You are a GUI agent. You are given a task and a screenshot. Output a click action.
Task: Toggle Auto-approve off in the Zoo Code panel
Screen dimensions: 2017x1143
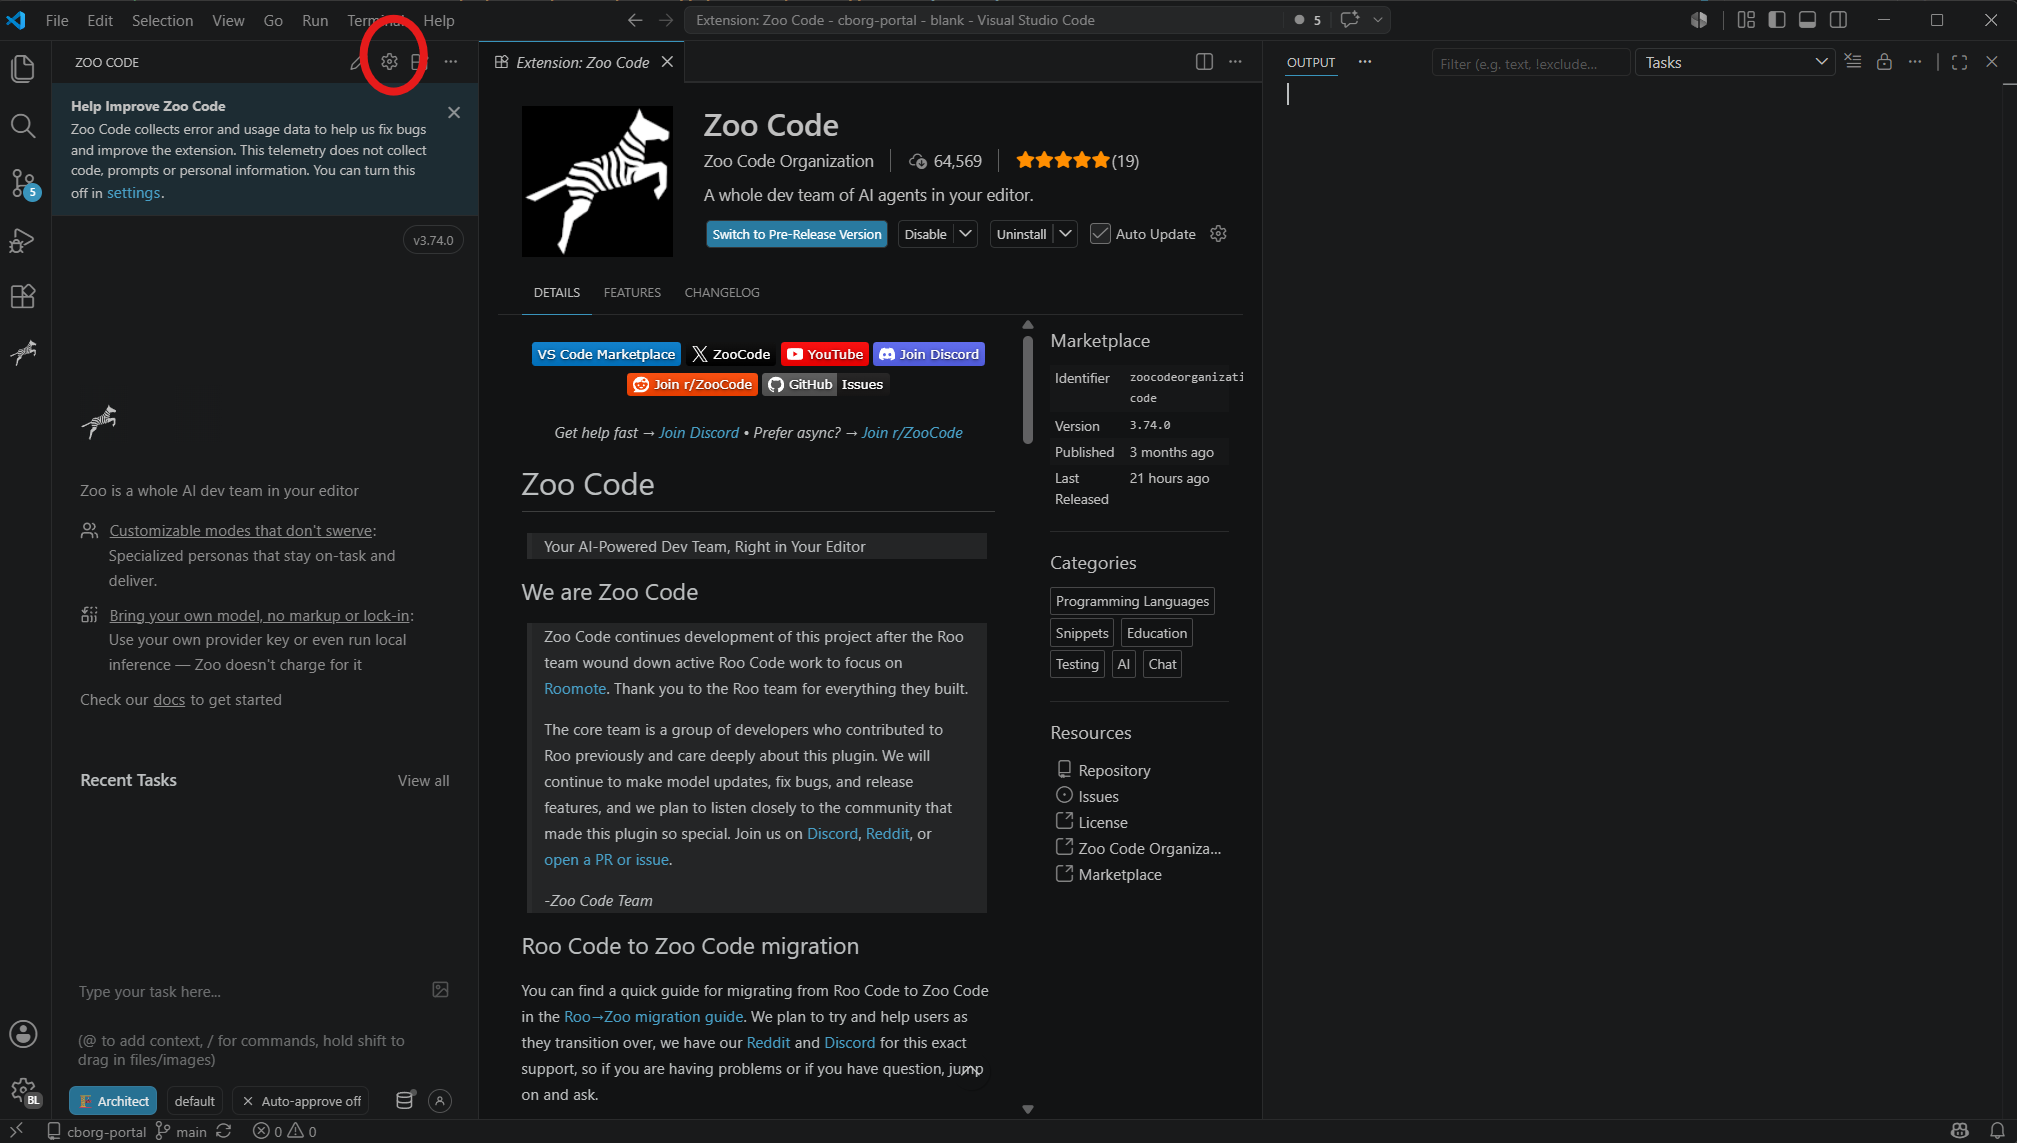pos(301,1101)
